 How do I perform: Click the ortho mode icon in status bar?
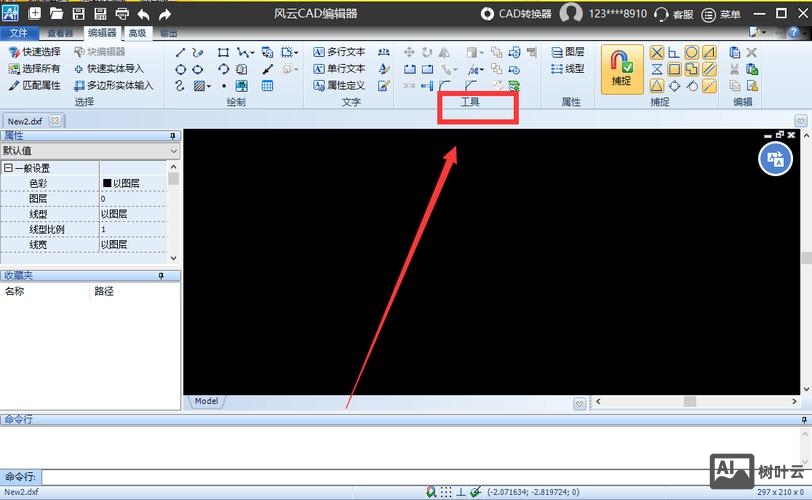tap(460, 492)
